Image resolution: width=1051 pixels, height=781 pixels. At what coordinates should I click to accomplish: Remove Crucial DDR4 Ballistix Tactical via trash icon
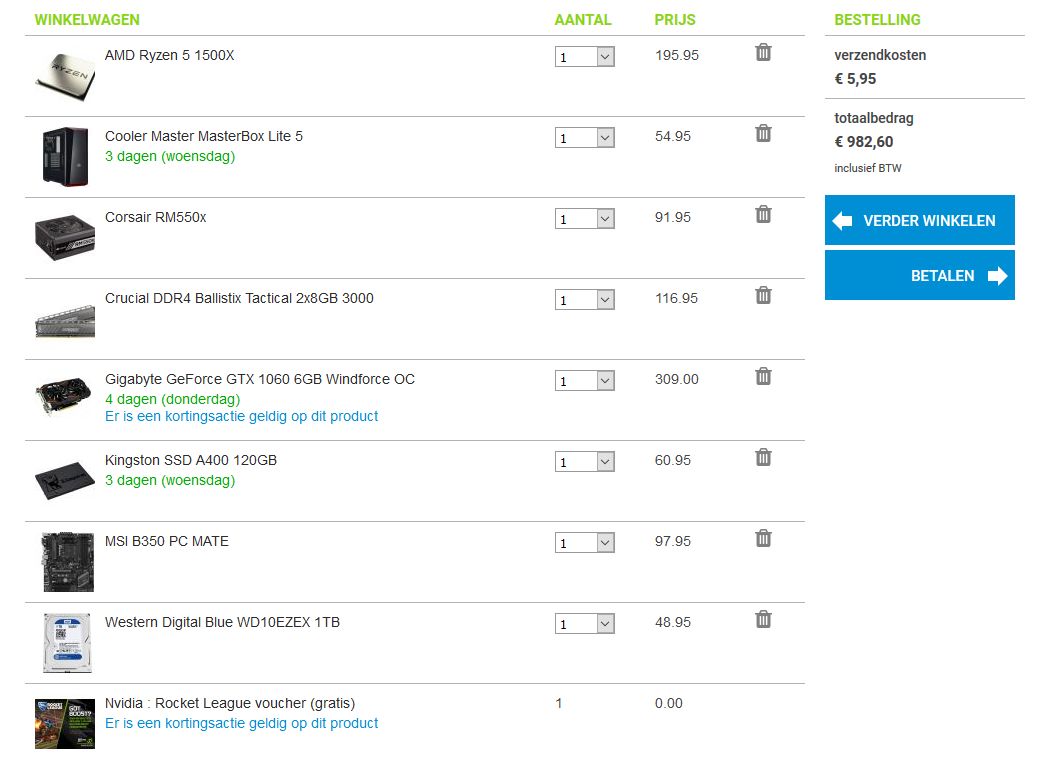(x=763, y=295)
